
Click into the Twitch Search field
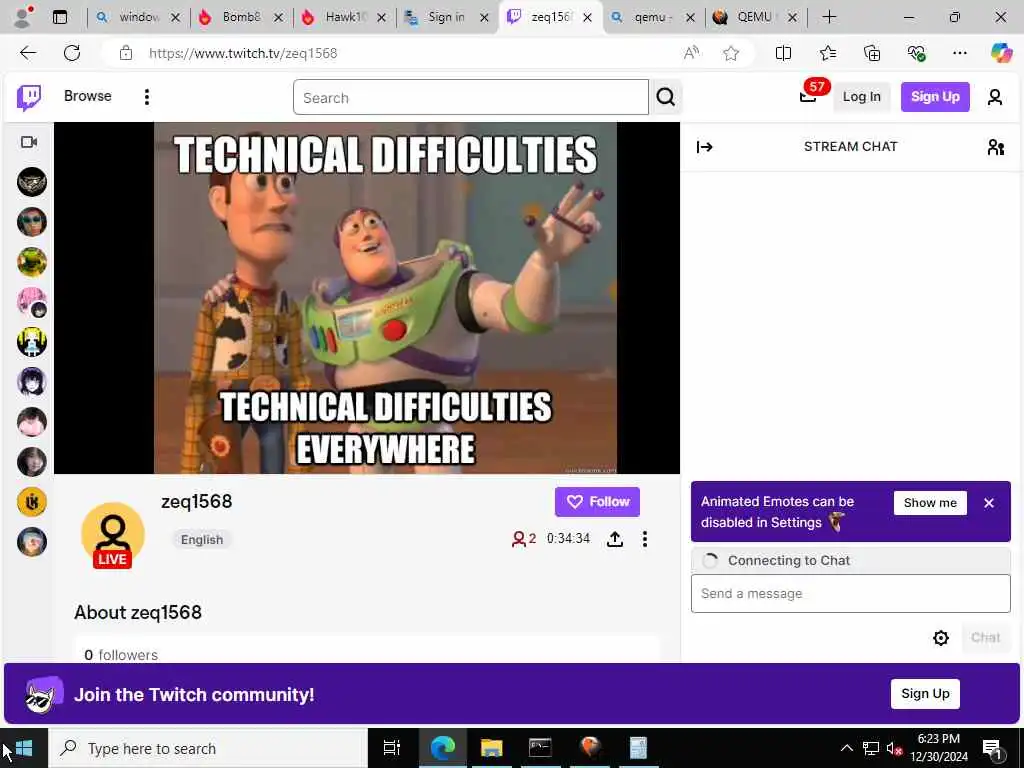click(x=471, y=97)
